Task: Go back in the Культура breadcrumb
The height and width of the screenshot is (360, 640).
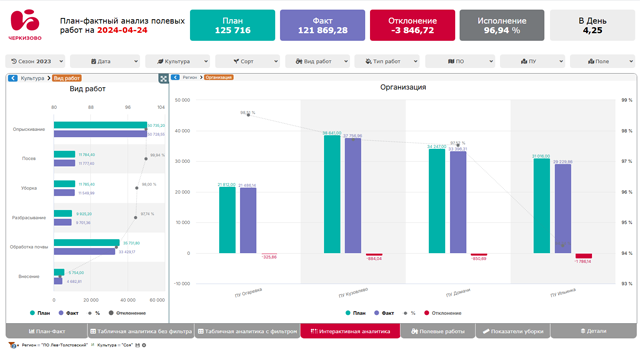Action: tap(13, 78)
